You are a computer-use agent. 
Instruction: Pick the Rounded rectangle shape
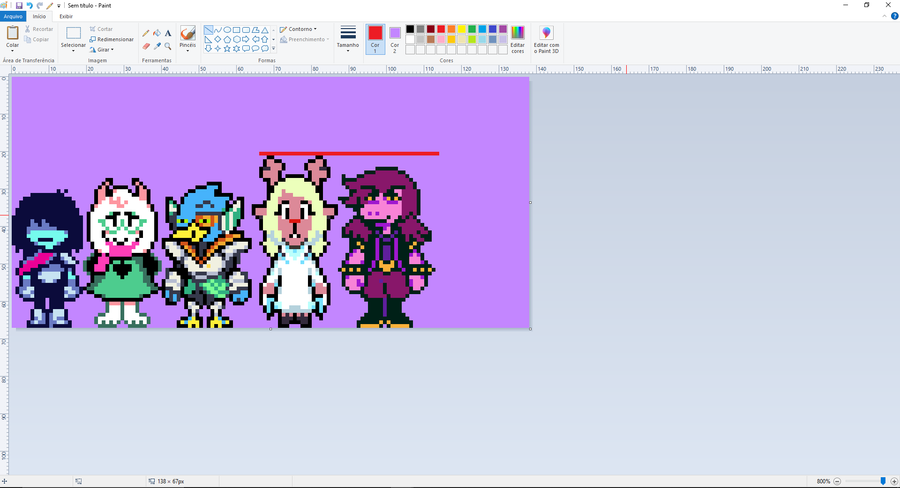click(246, 30)
